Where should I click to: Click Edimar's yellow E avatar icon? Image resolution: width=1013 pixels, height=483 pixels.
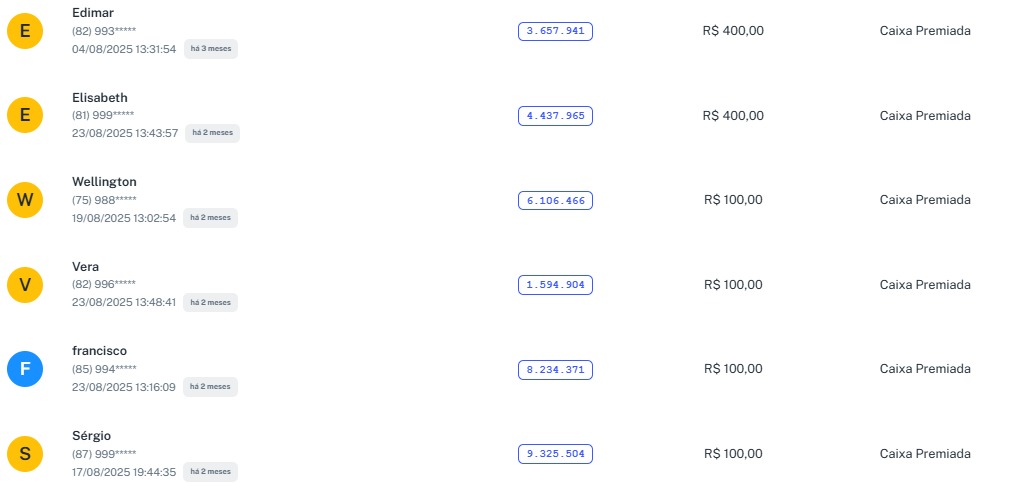[25, 32]
